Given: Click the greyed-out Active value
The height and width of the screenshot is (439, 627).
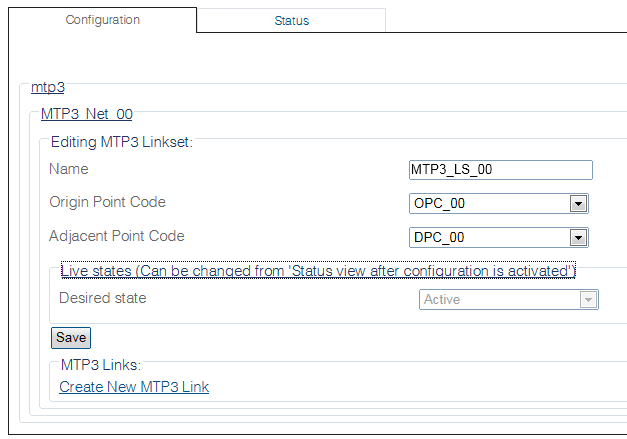Looking at the screenshot, I should click(499, 299).
